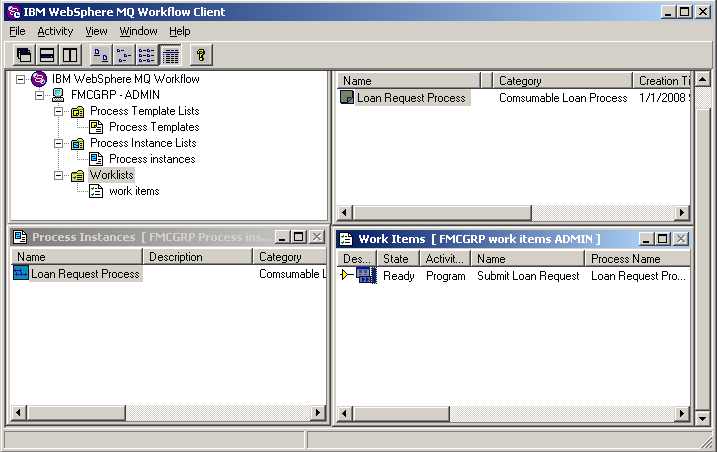Click the main vertical scrollbar down arrow
Viewport: 717px width, 452px height.
pos(702,418)
